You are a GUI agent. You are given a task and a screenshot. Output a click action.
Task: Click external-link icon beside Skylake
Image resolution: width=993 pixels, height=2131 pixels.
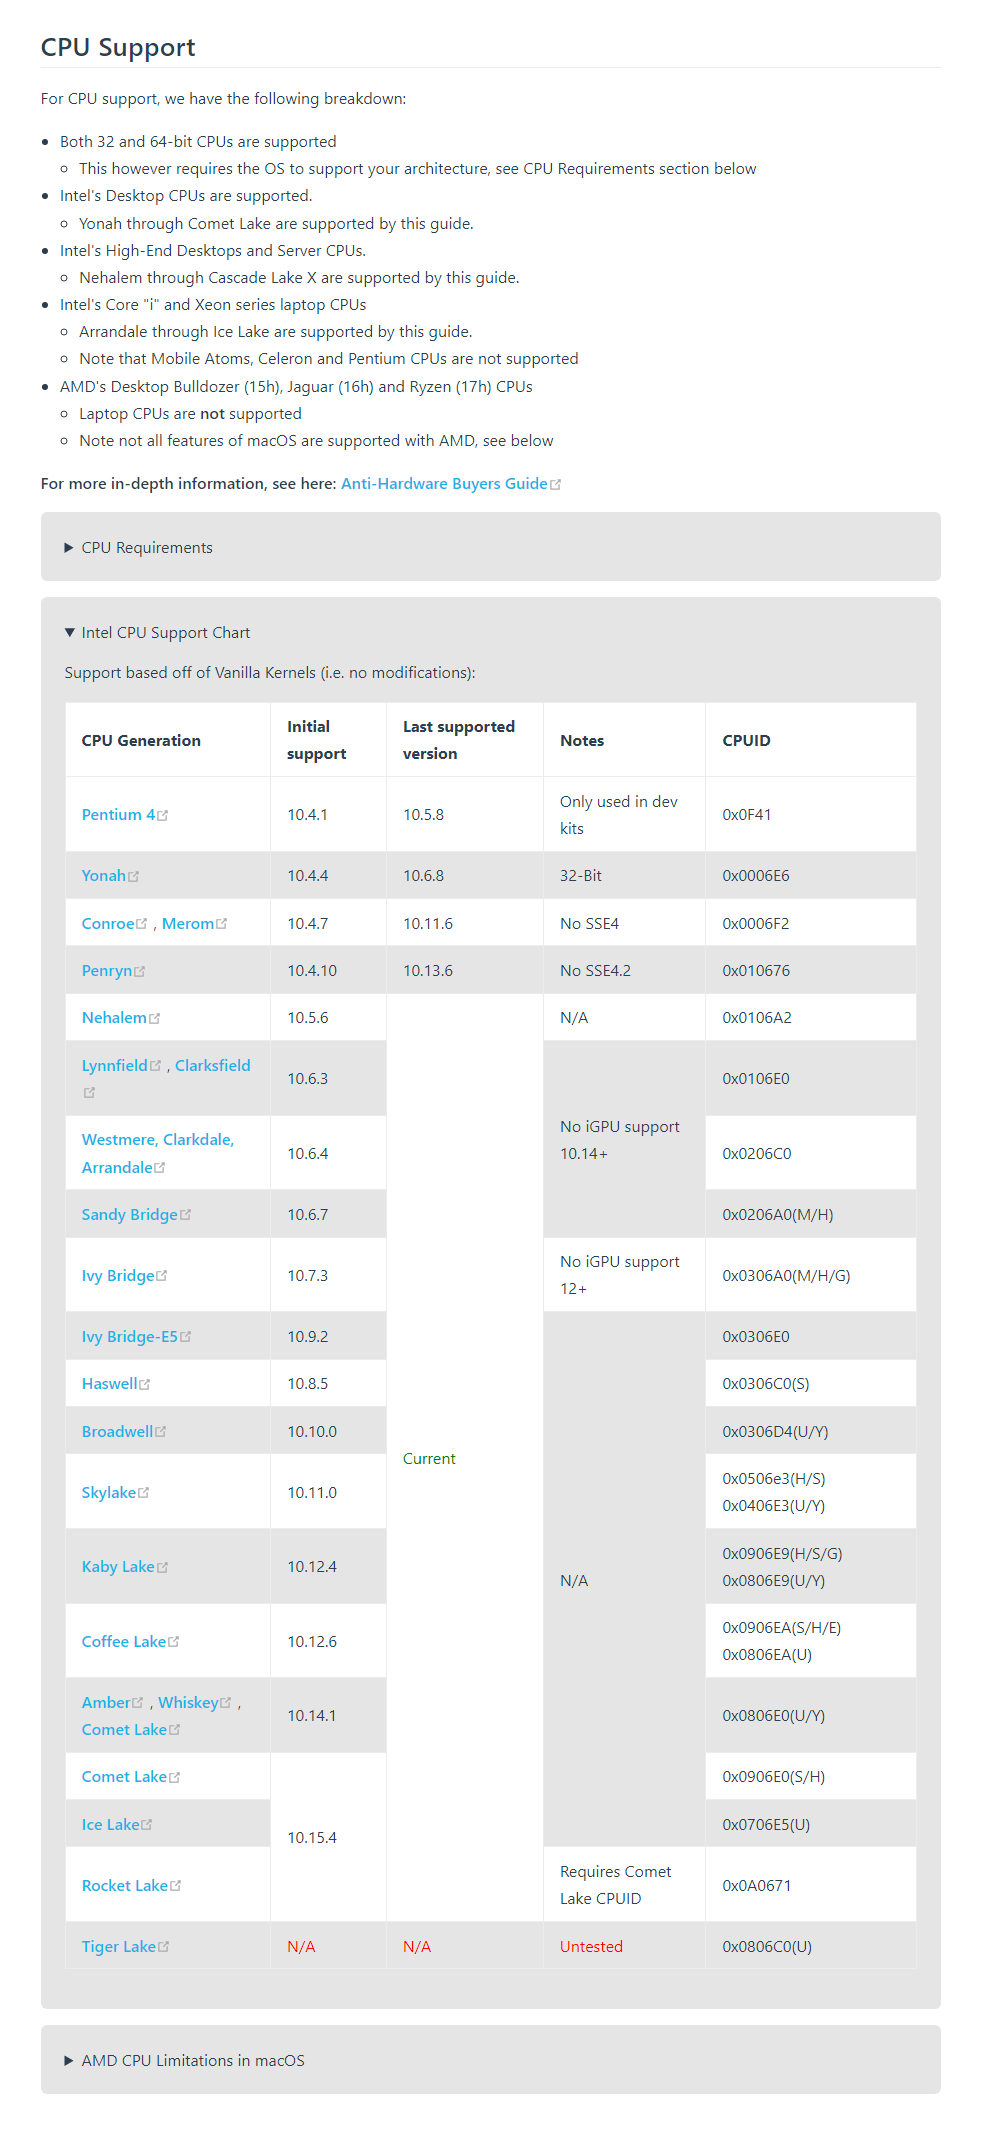pyautogui.click(x=144, y=1493)
